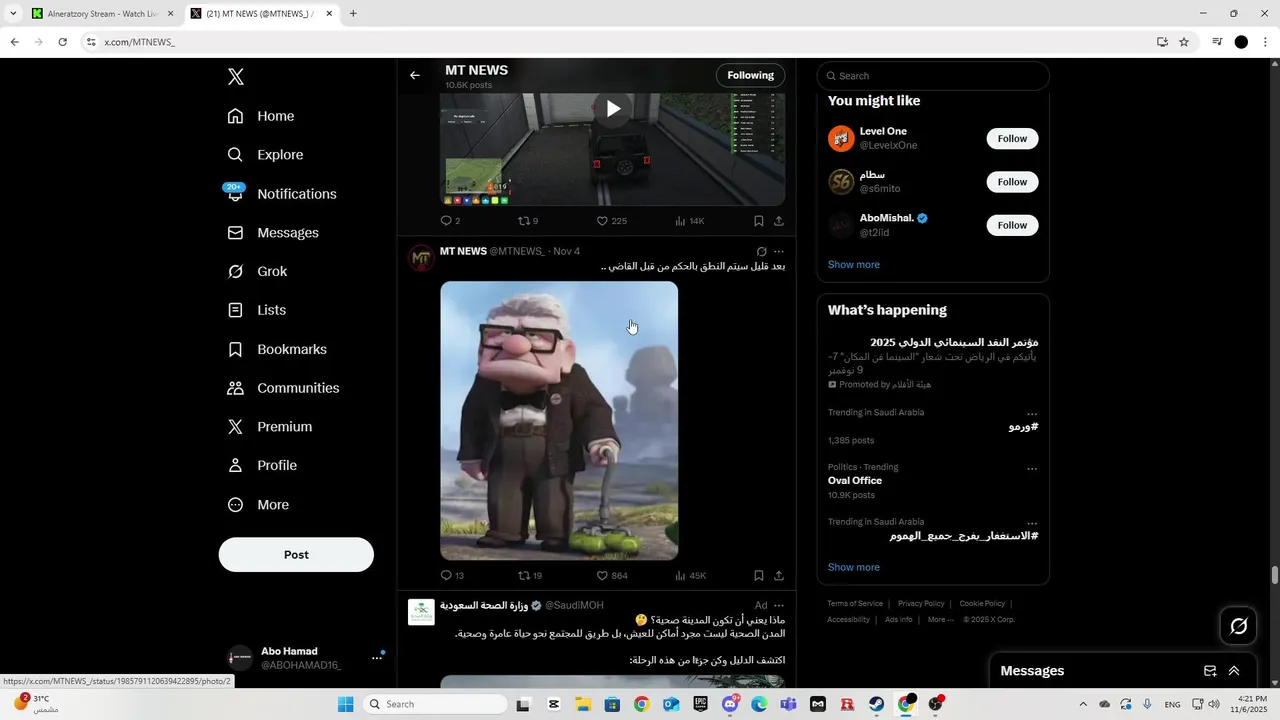Click the X logo in sidebar
The image size is (1280, 720).
click(236, 77)
